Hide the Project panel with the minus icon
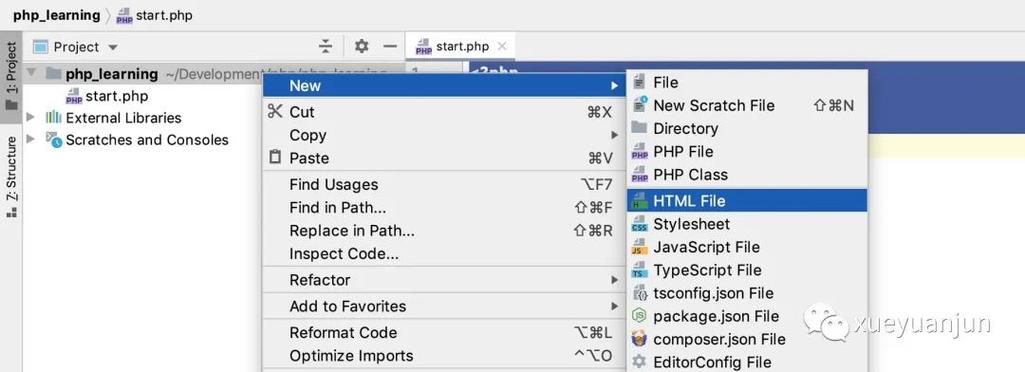 [x=390, y=46]
